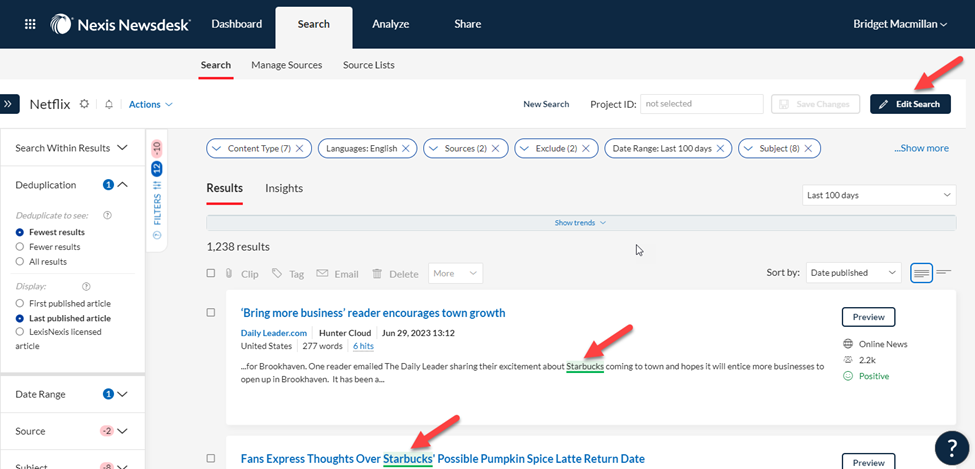The height and width of the screenshot is (469, 975).
Task: Open Fans Express Thoughts article title
Action: pos(443,459)
